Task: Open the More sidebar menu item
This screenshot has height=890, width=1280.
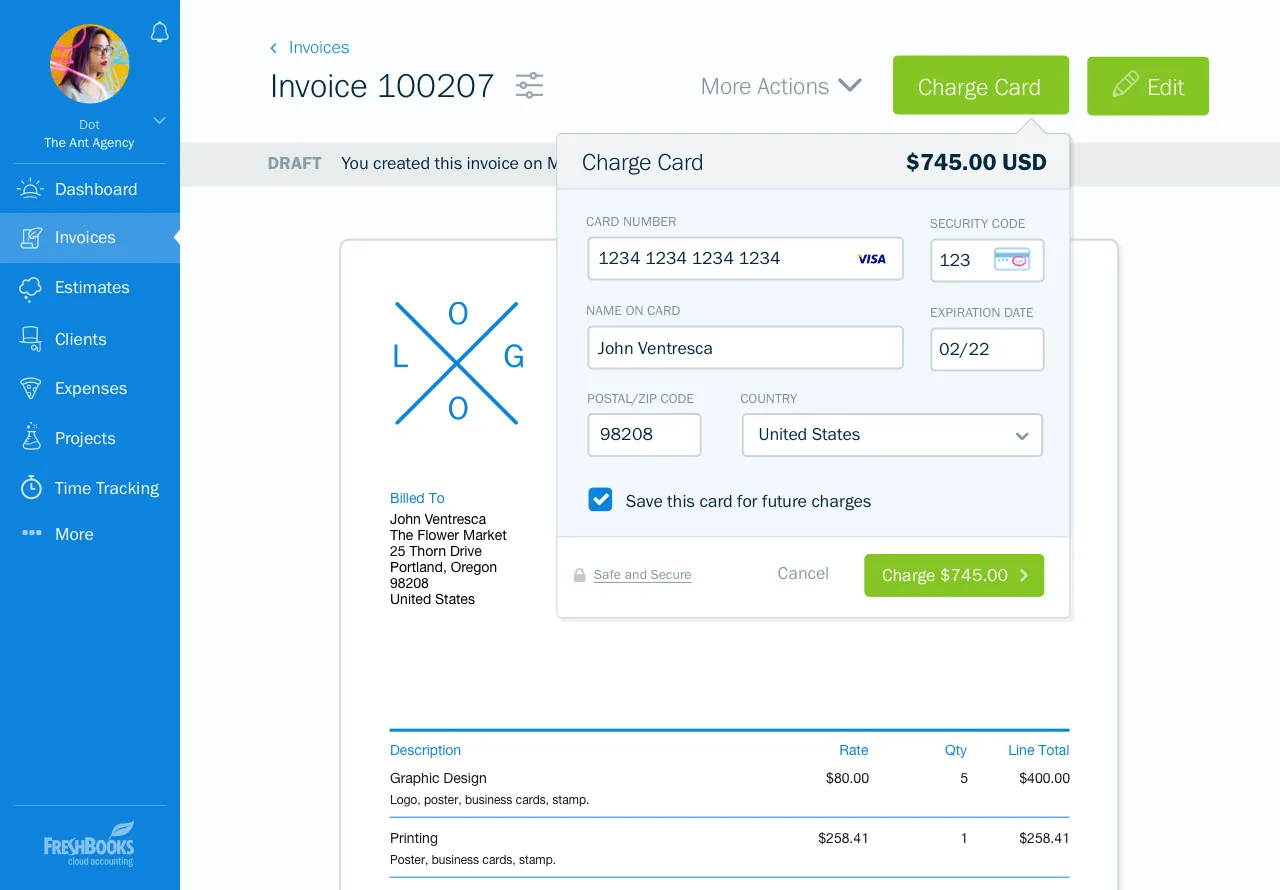Action: 73,535
